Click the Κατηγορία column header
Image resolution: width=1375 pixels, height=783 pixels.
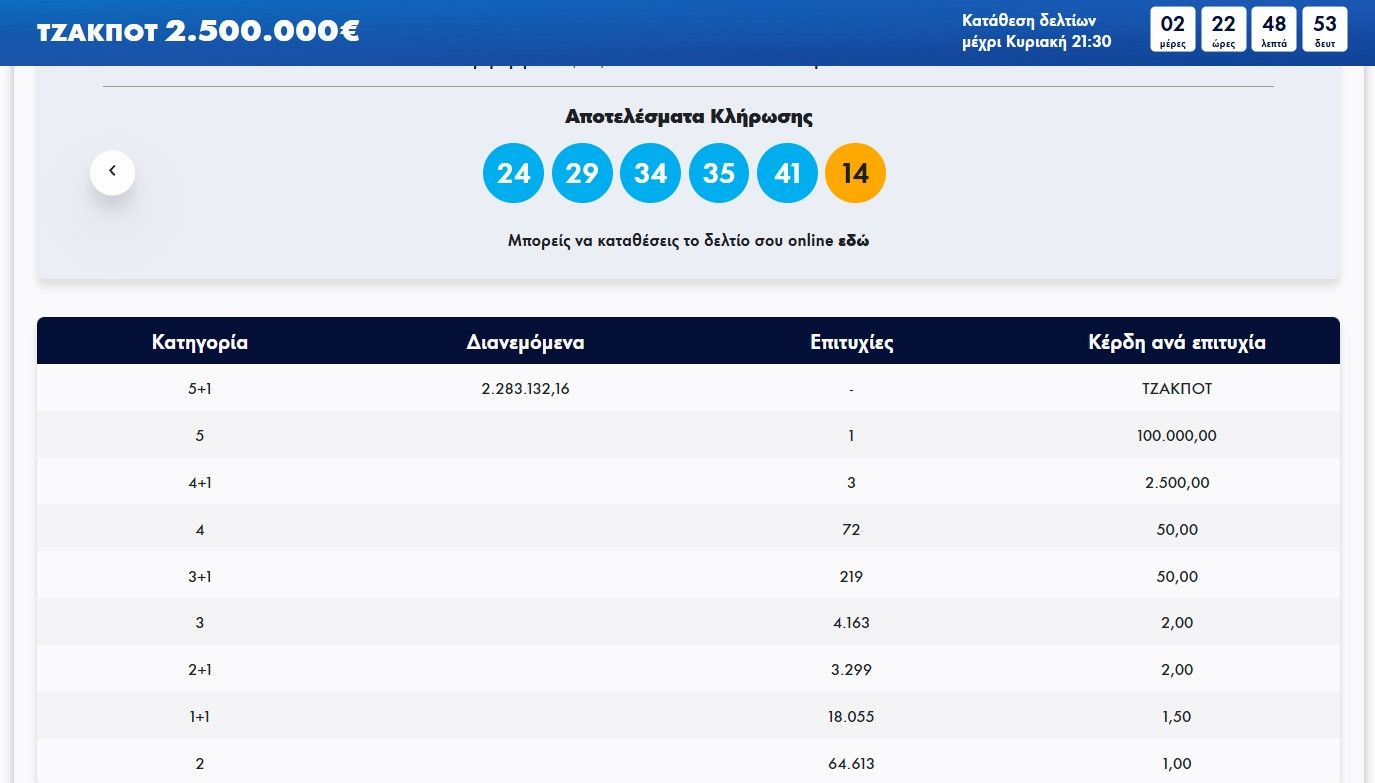[x=200, y=342]
